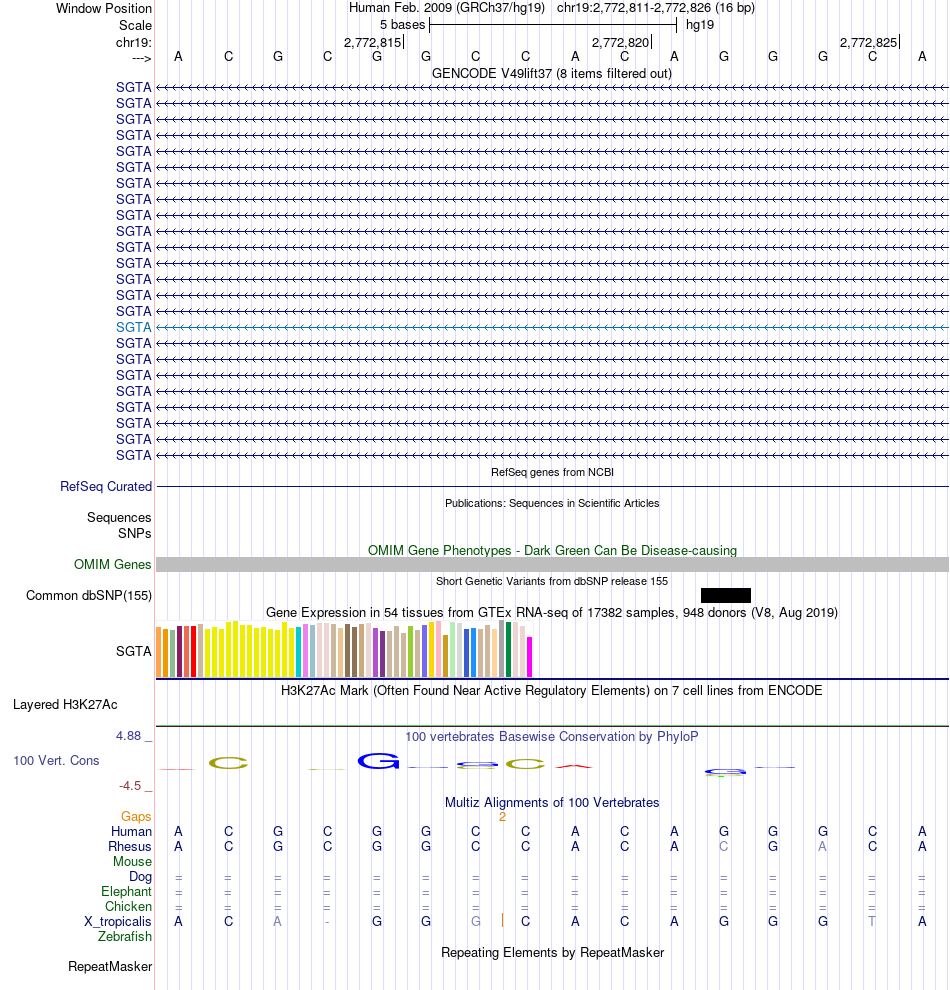Click the RepeatMasker track label
This screenshot has width=950, height=990.
pyautogui.click(x=110, y=967)
